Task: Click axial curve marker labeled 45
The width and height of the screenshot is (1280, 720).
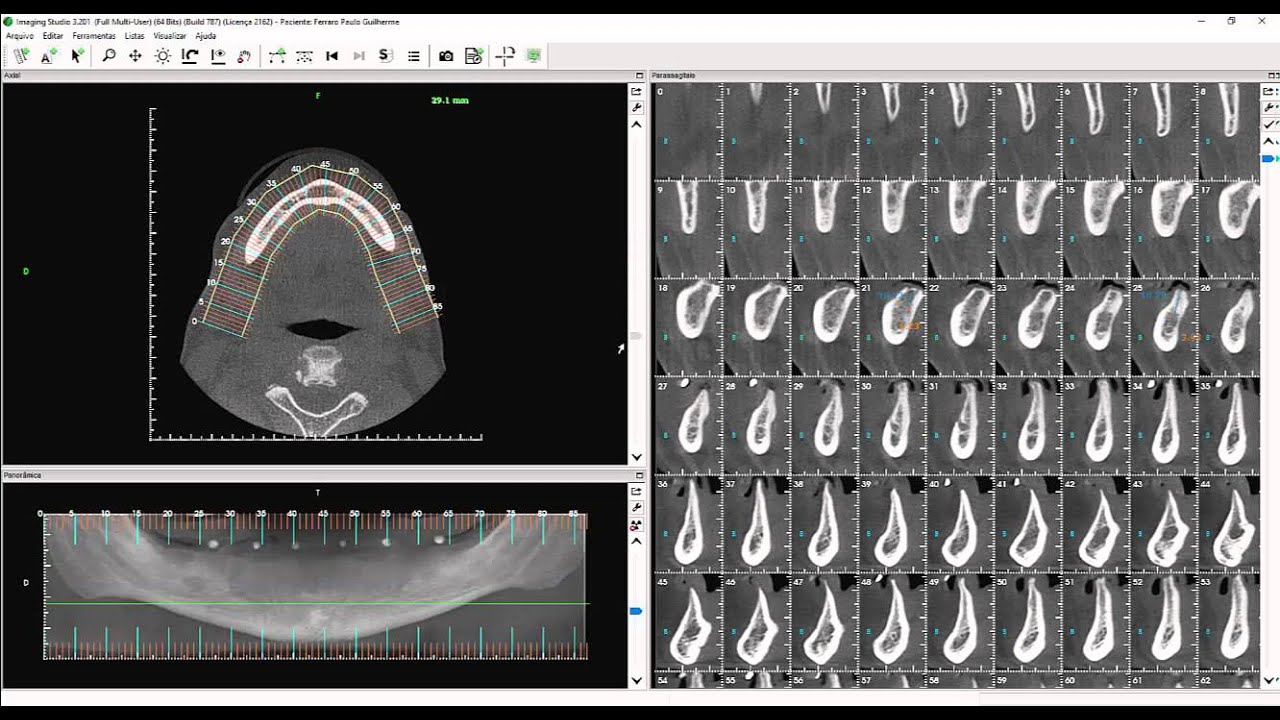Action: click(325, 164)
